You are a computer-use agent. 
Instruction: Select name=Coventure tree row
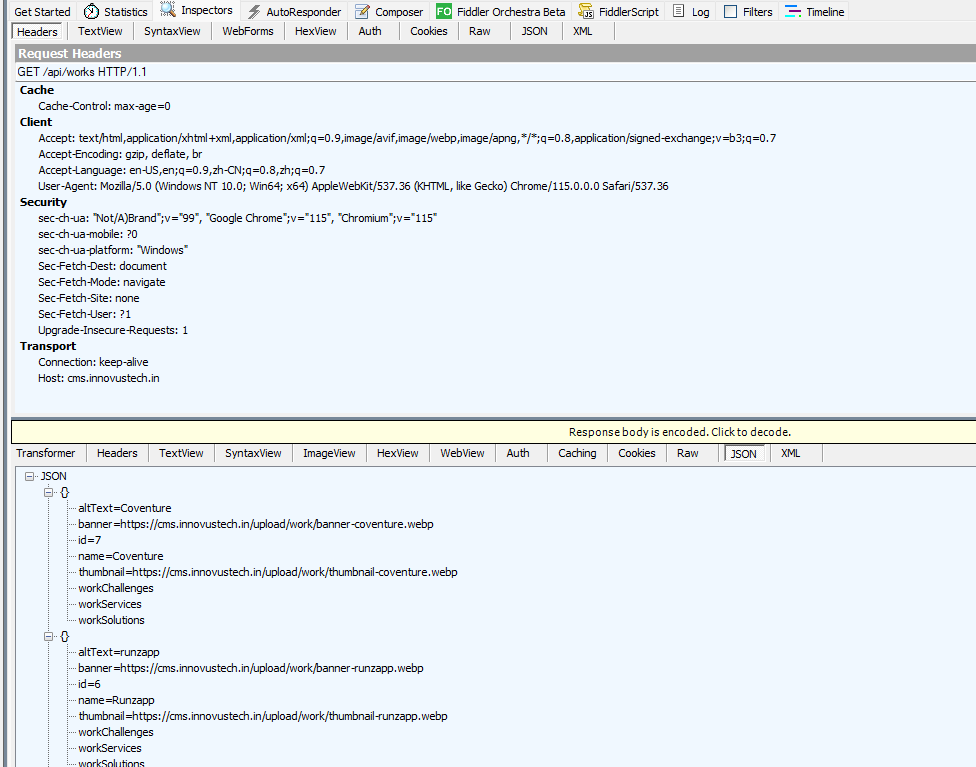[121, 556]
